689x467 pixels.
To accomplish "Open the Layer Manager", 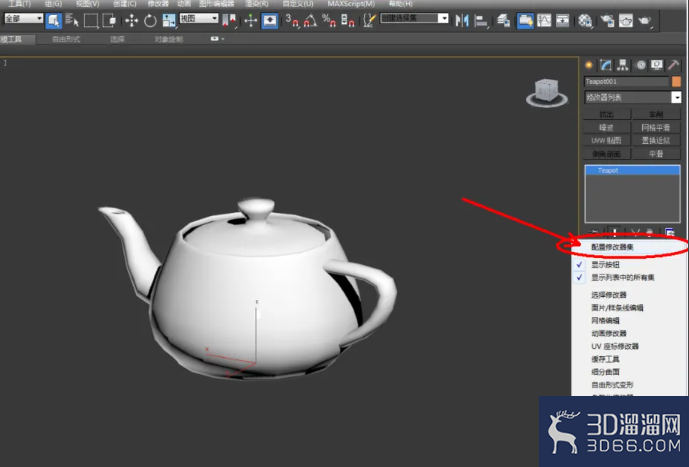I will (504, 20).
